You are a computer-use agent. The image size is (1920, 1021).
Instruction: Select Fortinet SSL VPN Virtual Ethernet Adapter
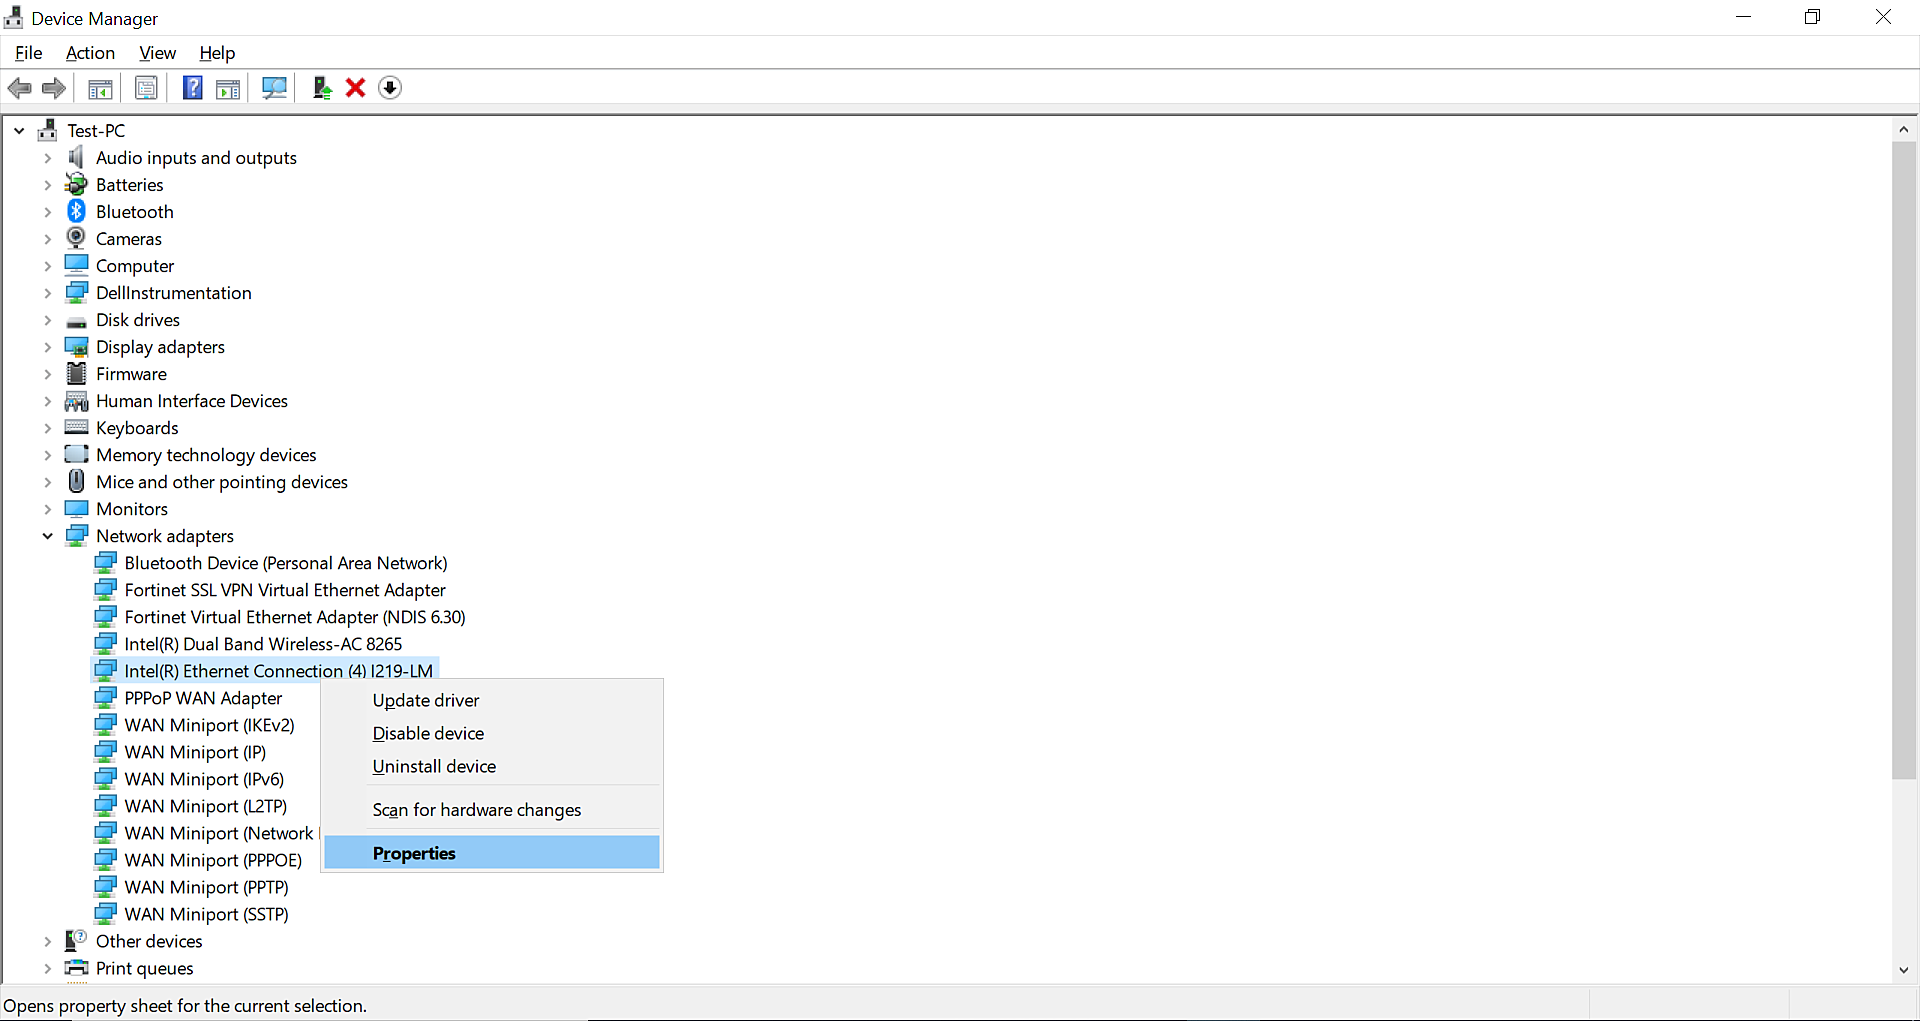[x=285, y=590]
